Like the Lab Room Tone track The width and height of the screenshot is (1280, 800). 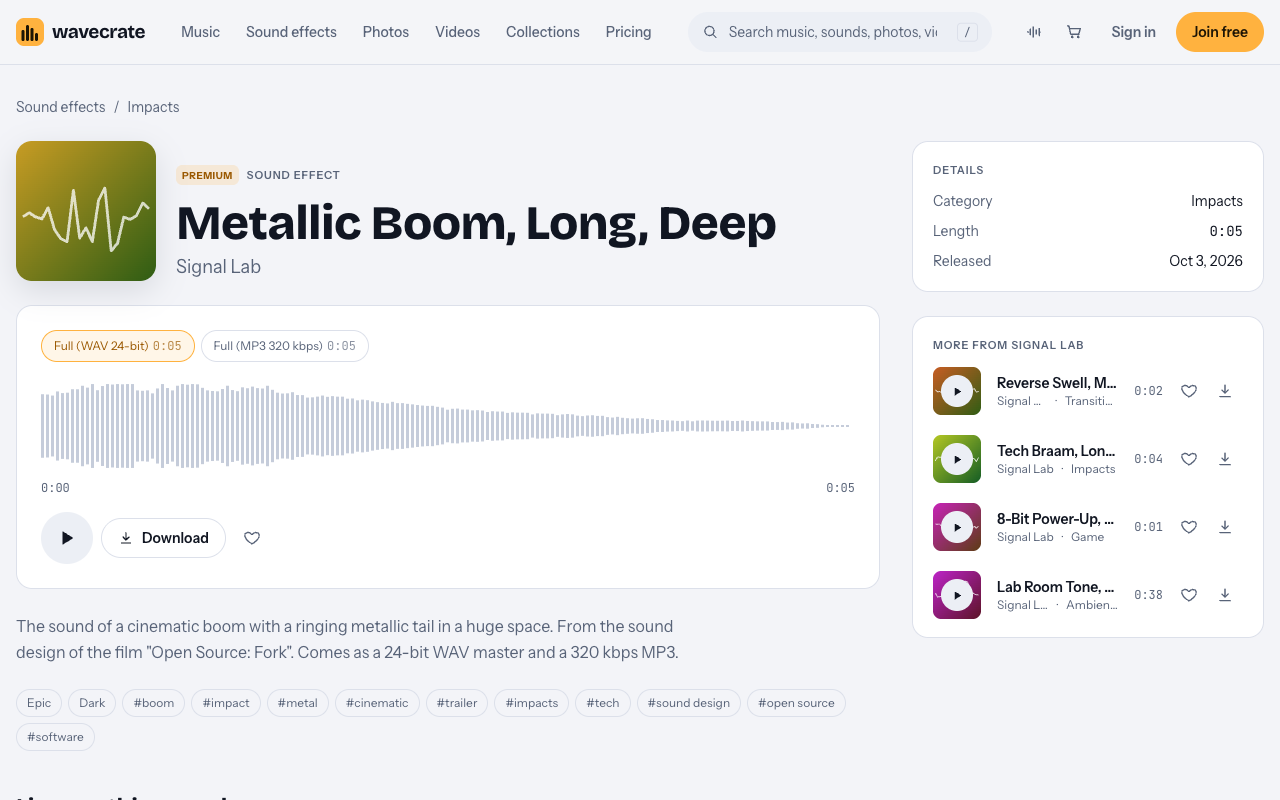click(1189, 595)
